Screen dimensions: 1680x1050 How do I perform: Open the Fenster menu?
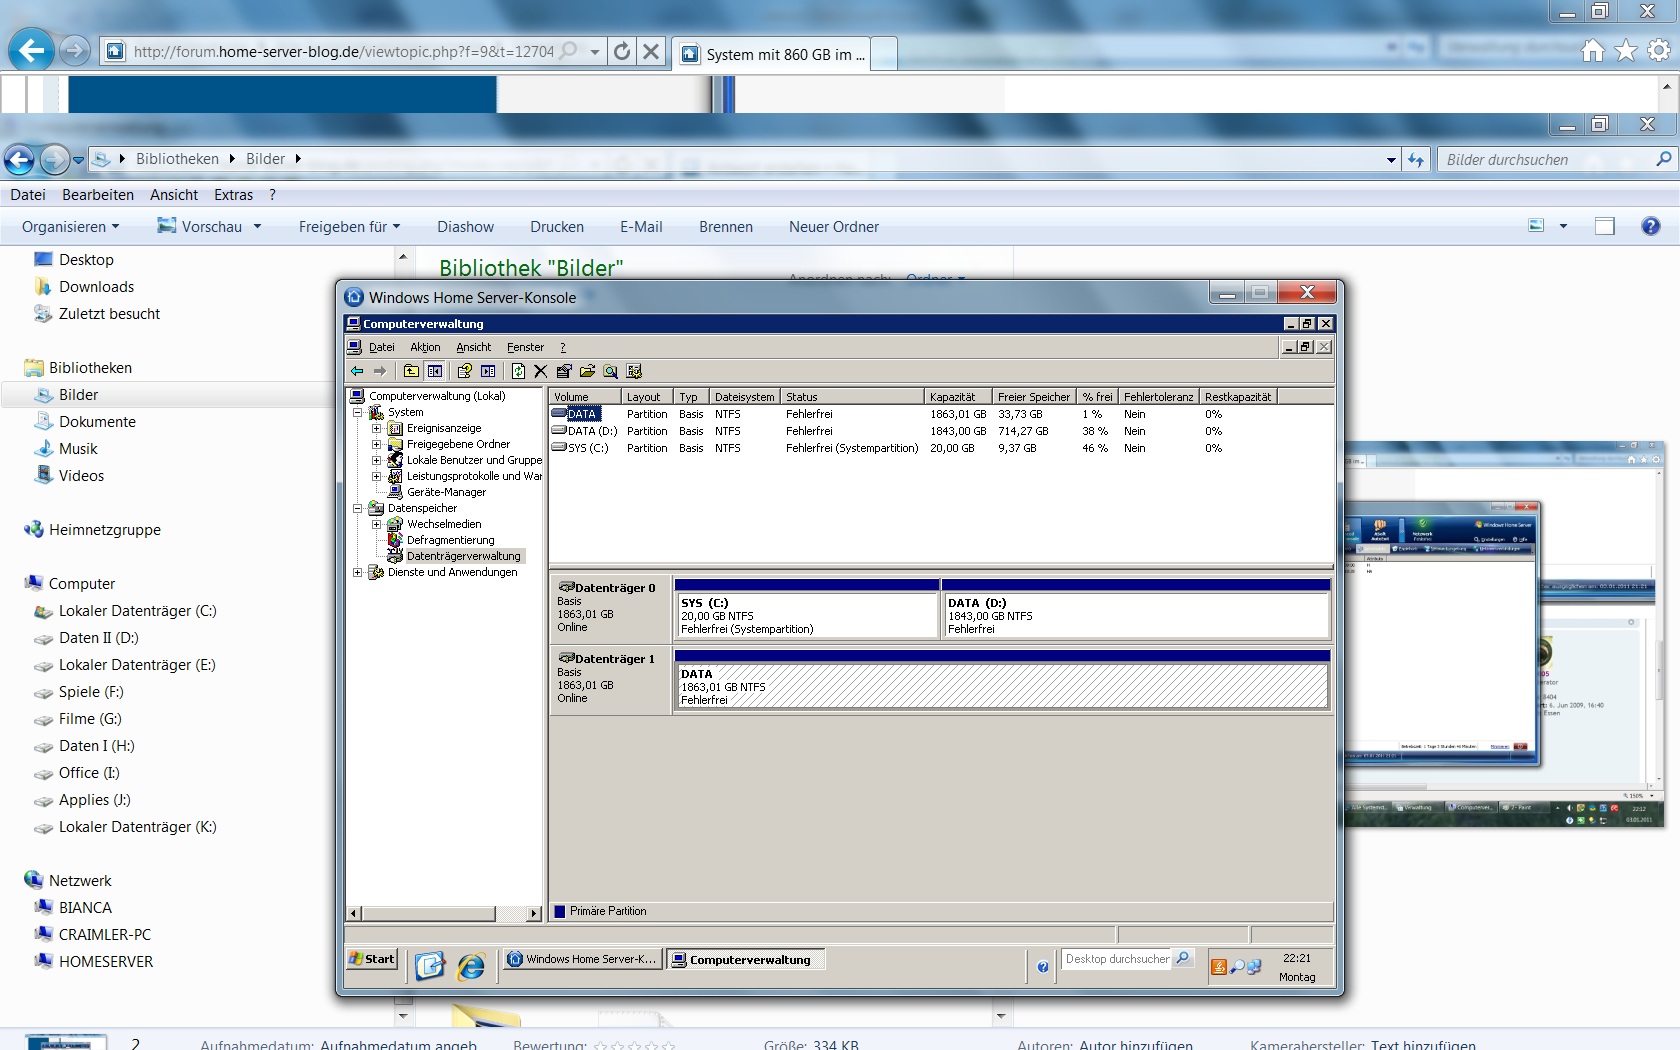[x=525, y=347]
